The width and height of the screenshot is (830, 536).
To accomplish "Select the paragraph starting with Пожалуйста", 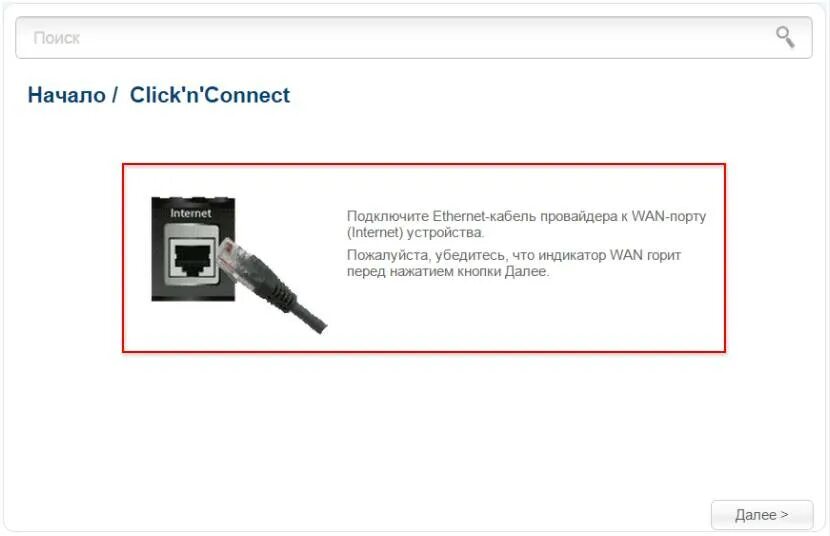I will [x=513, y=263].
